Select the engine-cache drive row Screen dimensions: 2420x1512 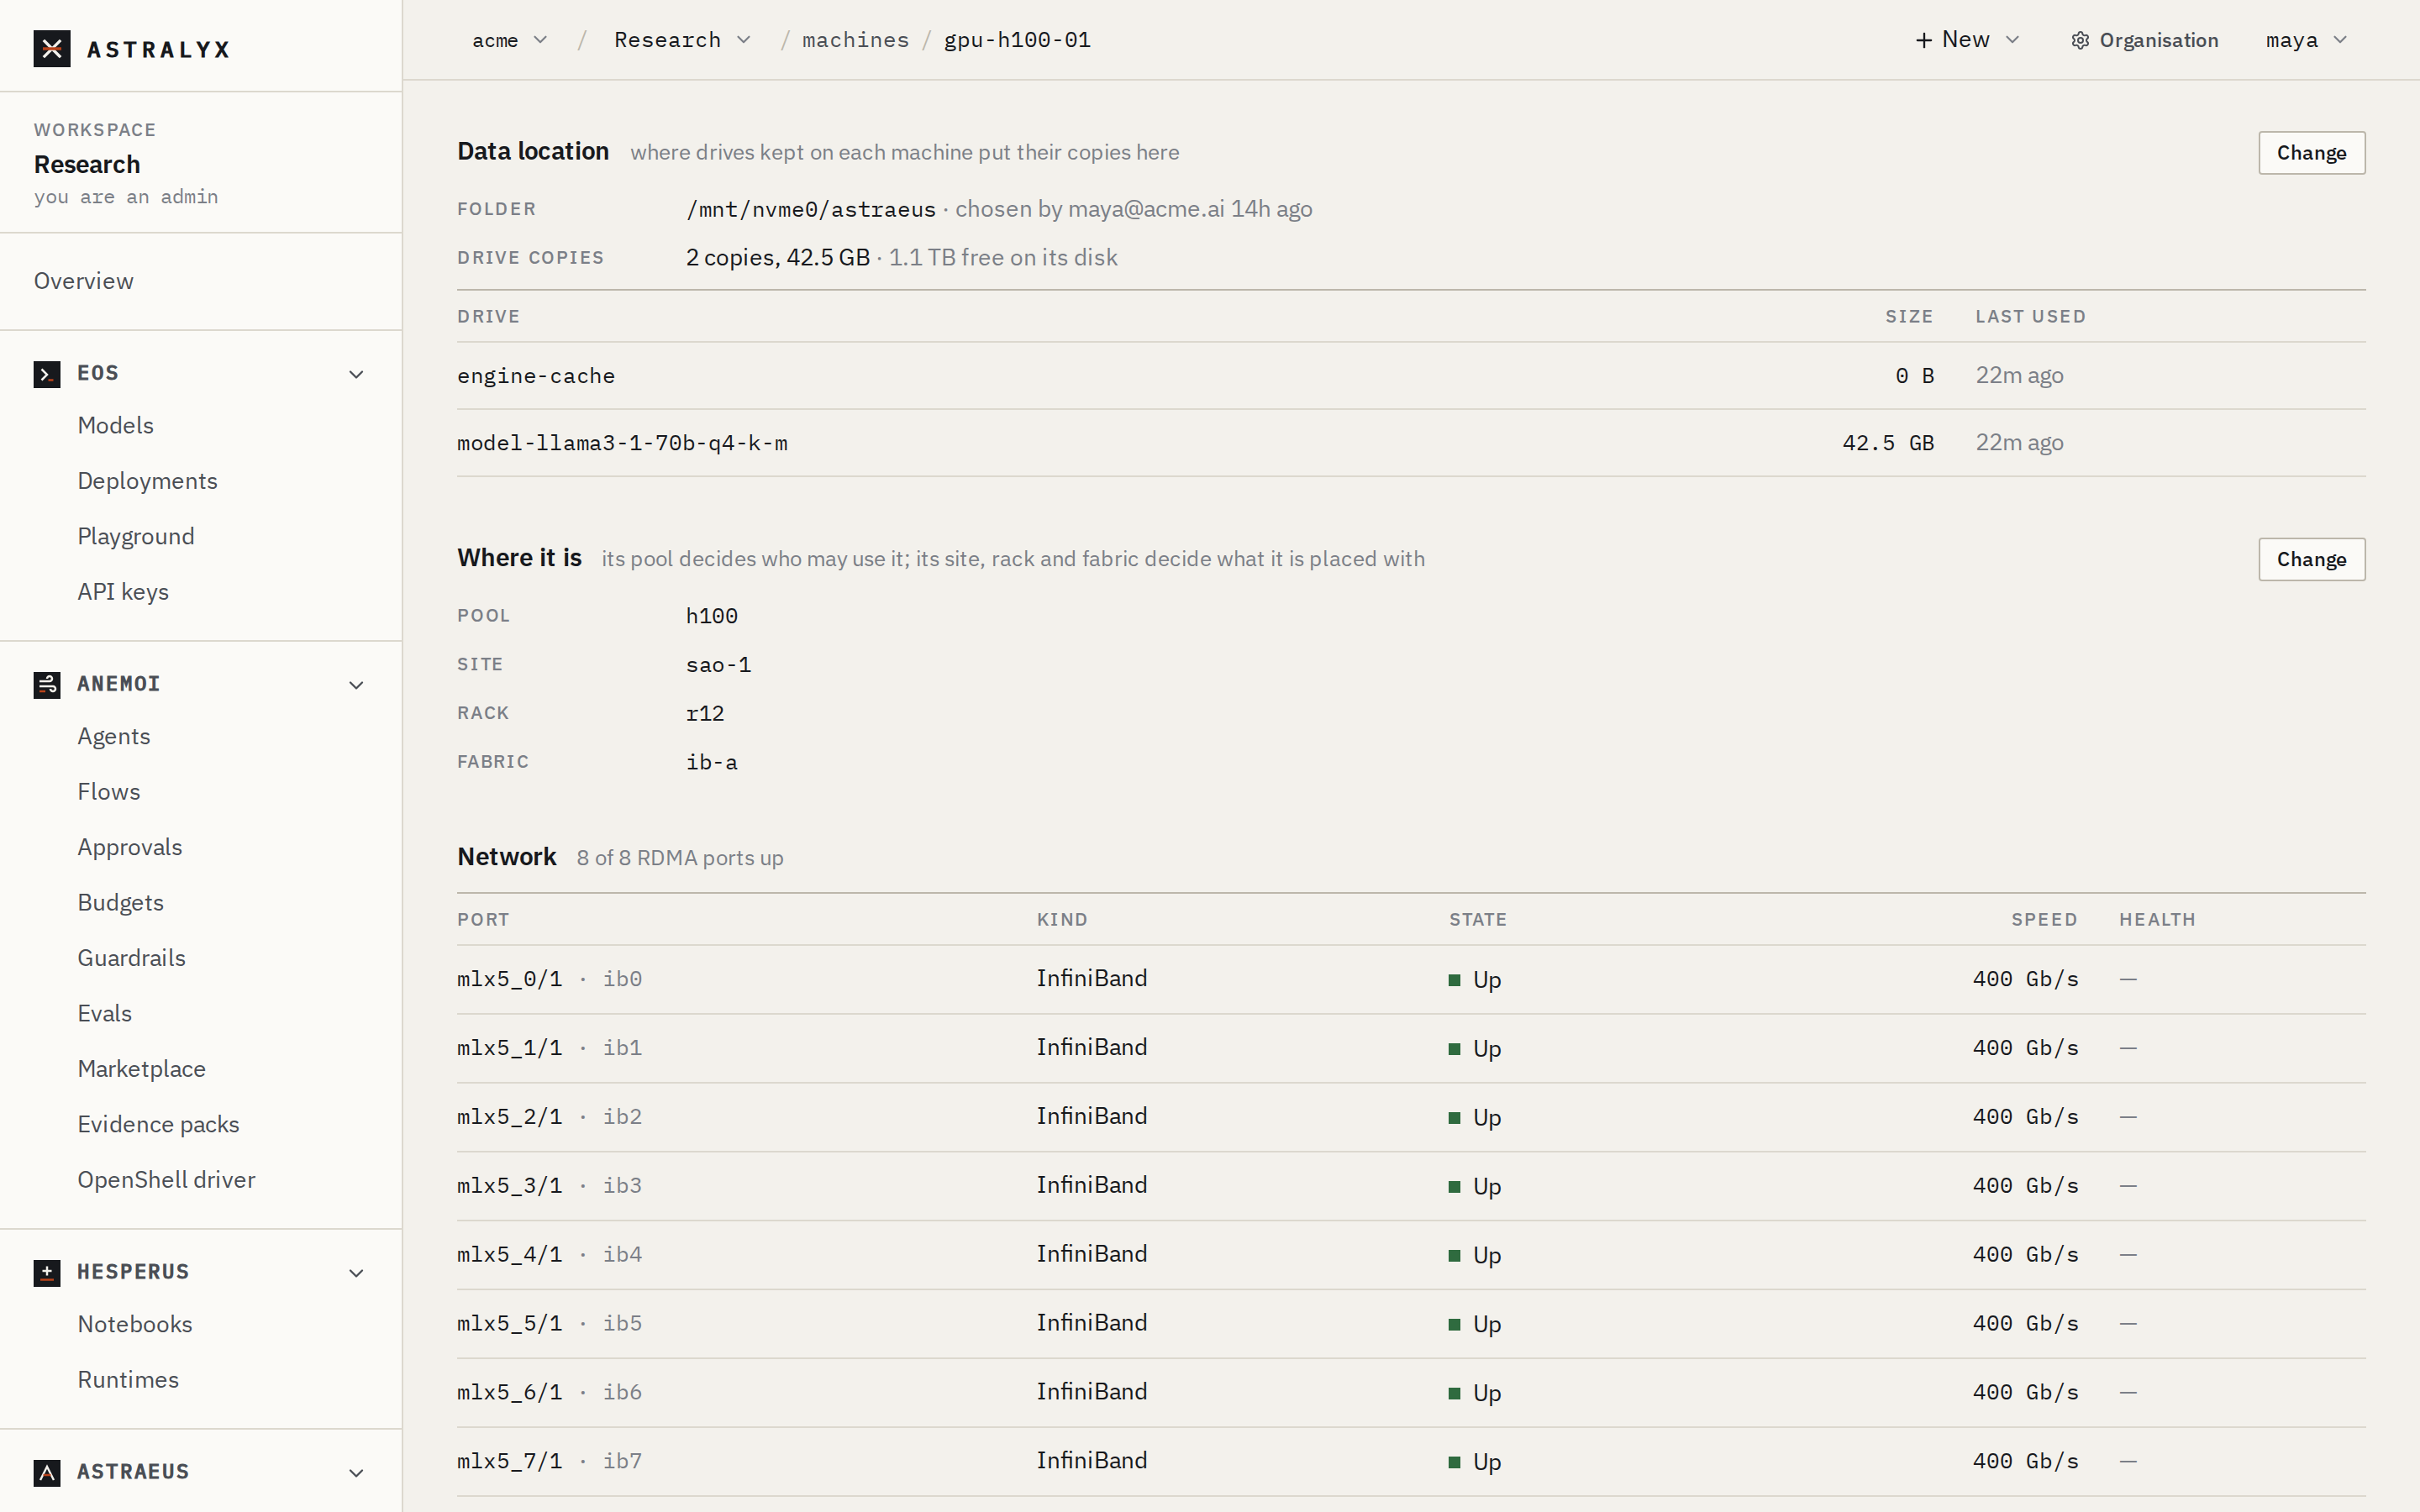point(1411,376)
